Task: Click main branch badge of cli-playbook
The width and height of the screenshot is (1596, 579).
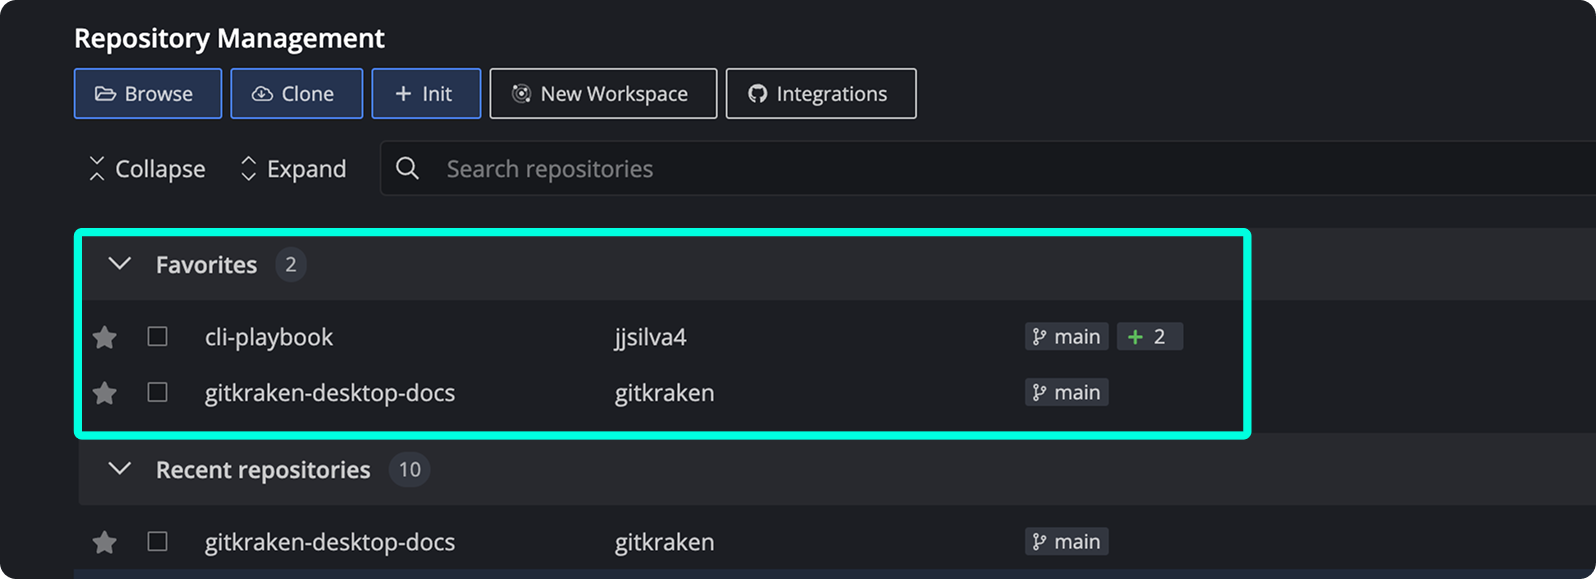Action: pos(1067,337)
